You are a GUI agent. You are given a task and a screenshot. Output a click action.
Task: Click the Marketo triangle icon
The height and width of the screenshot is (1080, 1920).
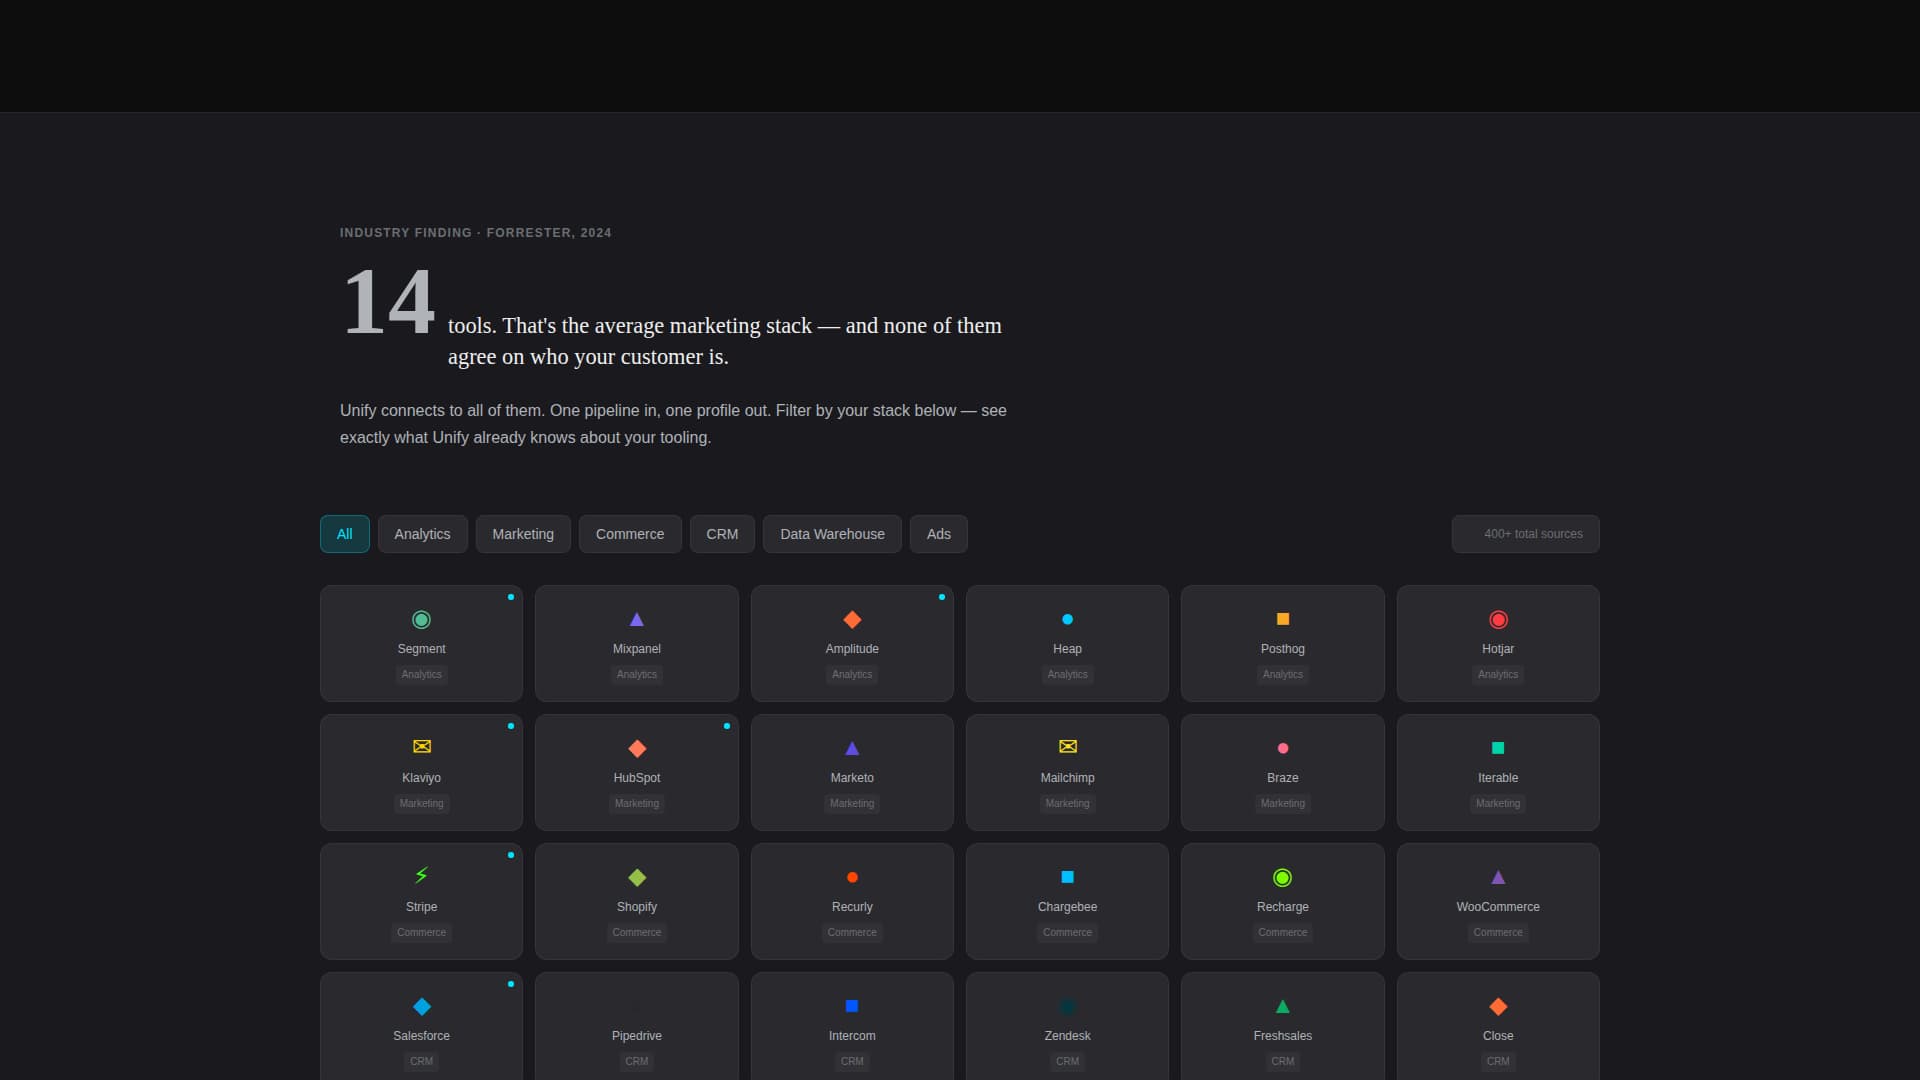(x=852, y=748)
